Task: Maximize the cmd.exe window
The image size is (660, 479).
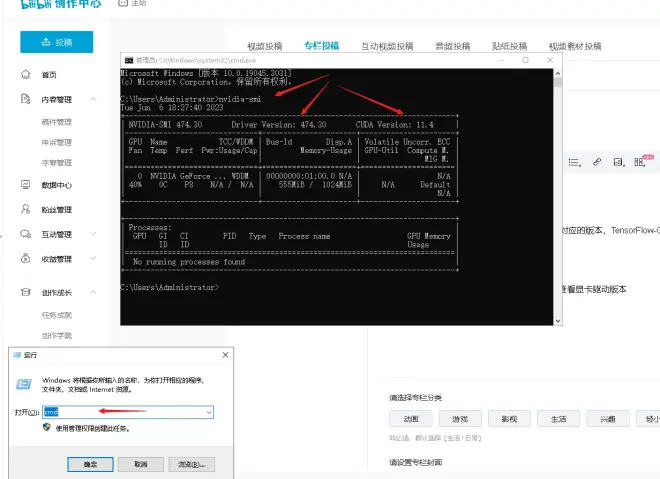Action: (x=525, y=60)
